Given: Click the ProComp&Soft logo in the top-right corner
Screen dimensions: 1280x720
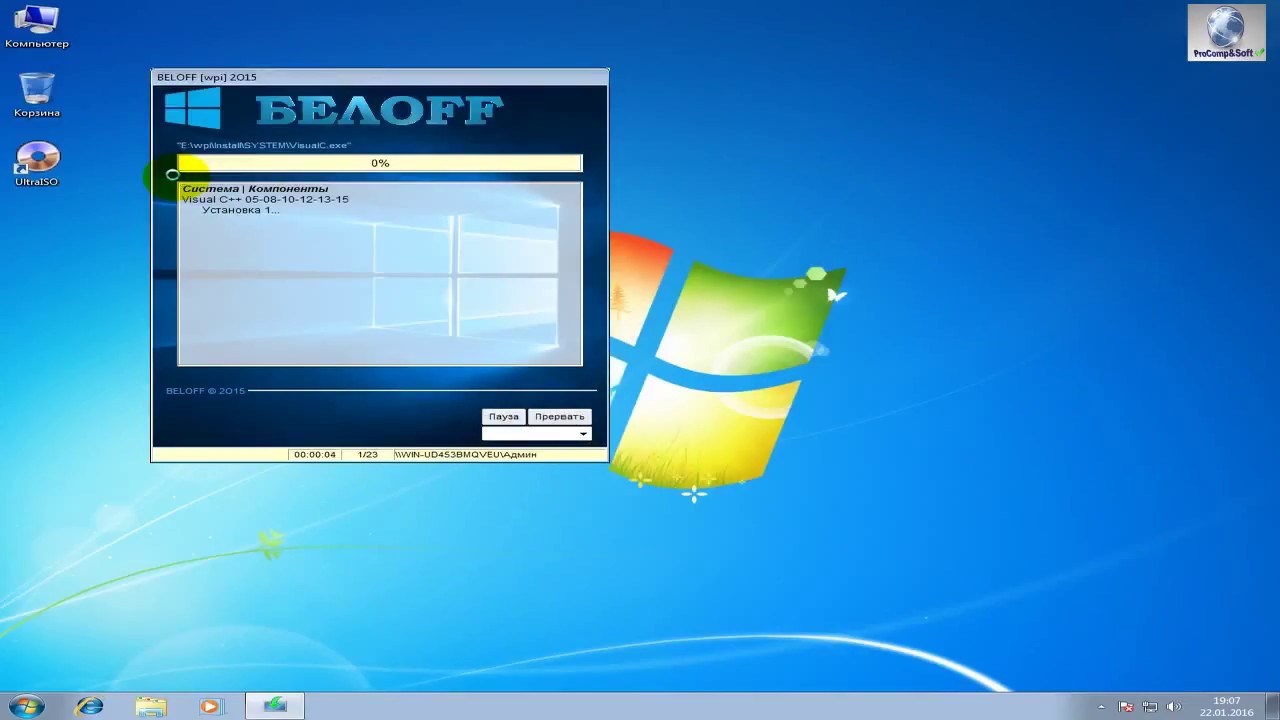Looking at the screenshot, I should pyautogui.click(x=1226, y=32).
